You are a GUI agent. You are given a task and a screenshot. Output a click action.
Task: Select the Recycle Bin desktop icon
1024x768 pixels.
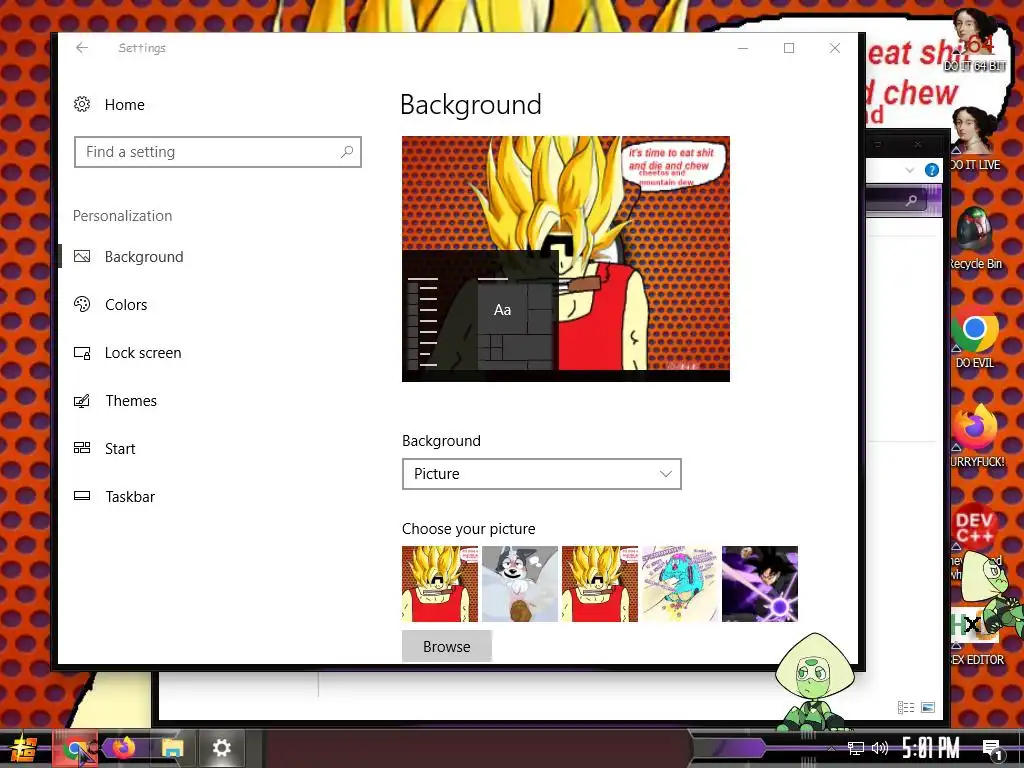(975, 238)
